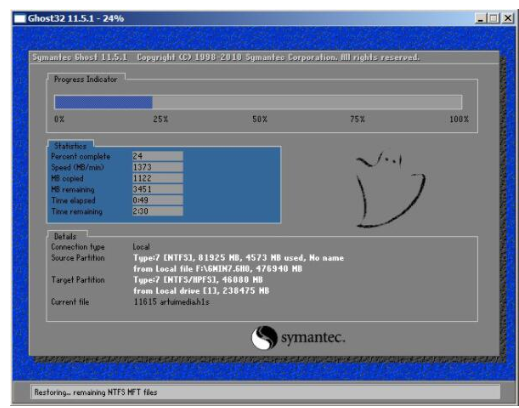
Task: Click the 75% progress mark label
Action: [x=357, y=119]
